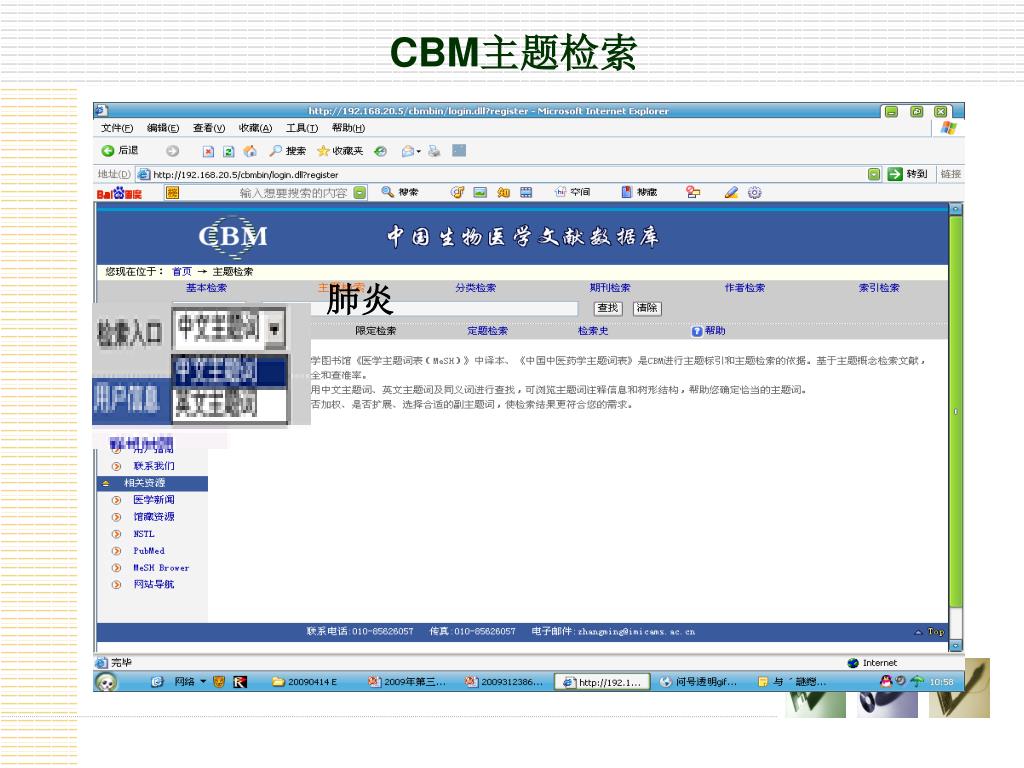
Task: Open 馆藏资源 sidebar link
Action: pos(153,517)
